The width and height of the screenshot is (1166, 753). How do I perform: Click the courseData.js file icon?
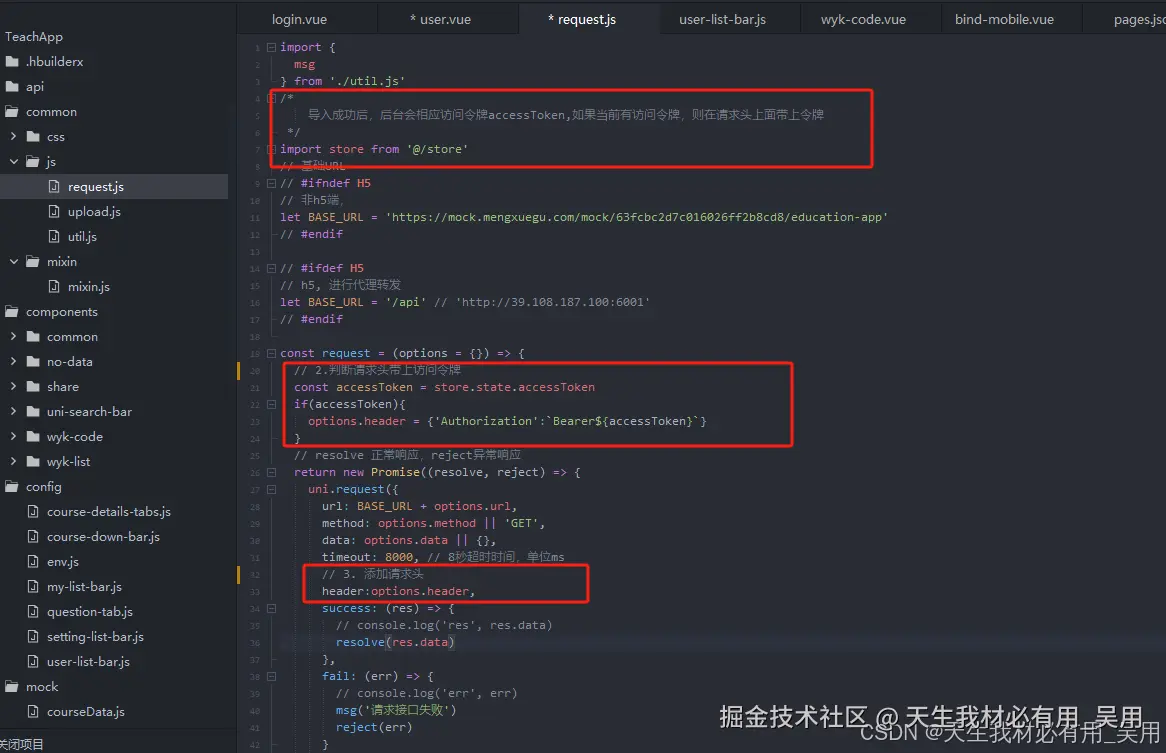coord(33,711)
